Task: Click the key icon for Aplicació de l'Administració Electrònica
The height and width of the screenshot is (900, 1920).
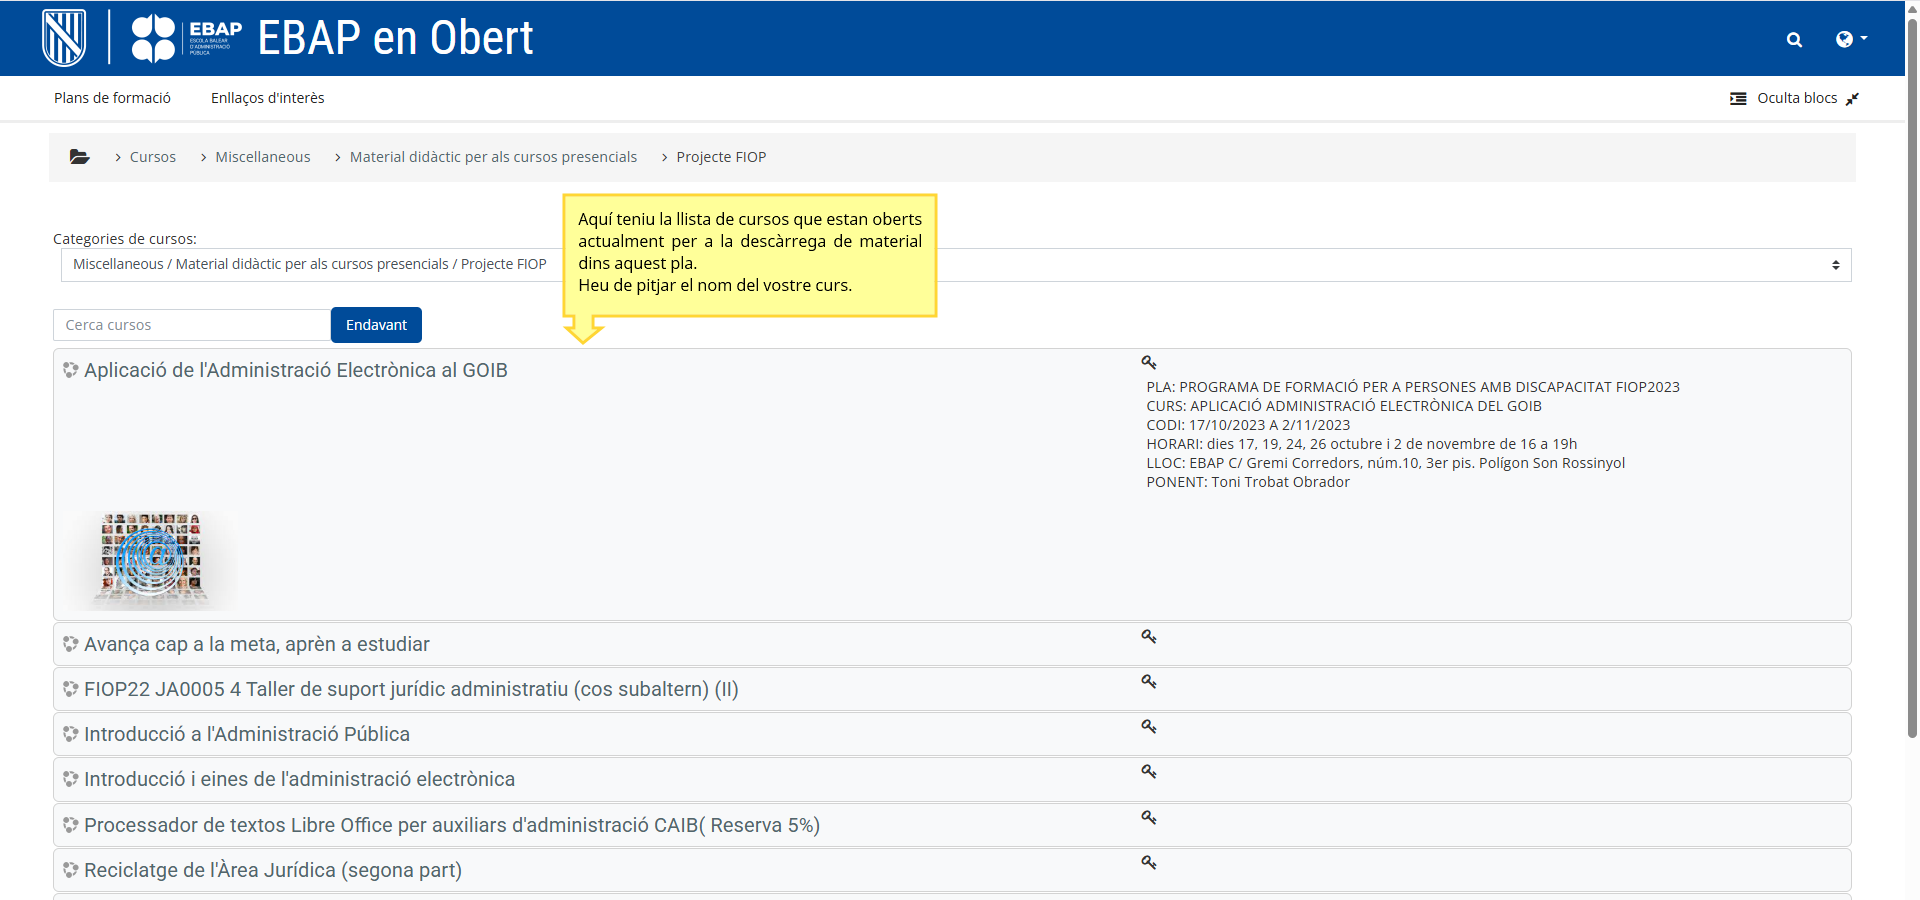Action: click(1149, 363)
